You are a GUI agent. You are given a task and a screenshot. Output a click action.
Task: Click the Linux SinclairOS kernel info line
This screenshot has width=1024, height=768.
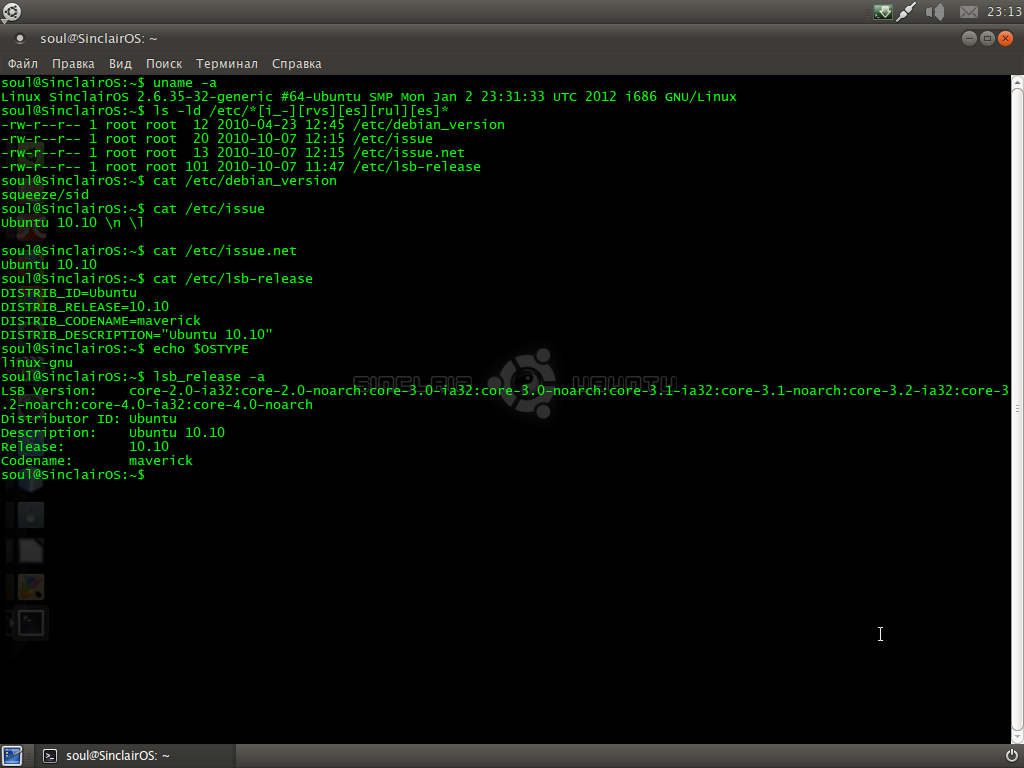click(369, 97)
